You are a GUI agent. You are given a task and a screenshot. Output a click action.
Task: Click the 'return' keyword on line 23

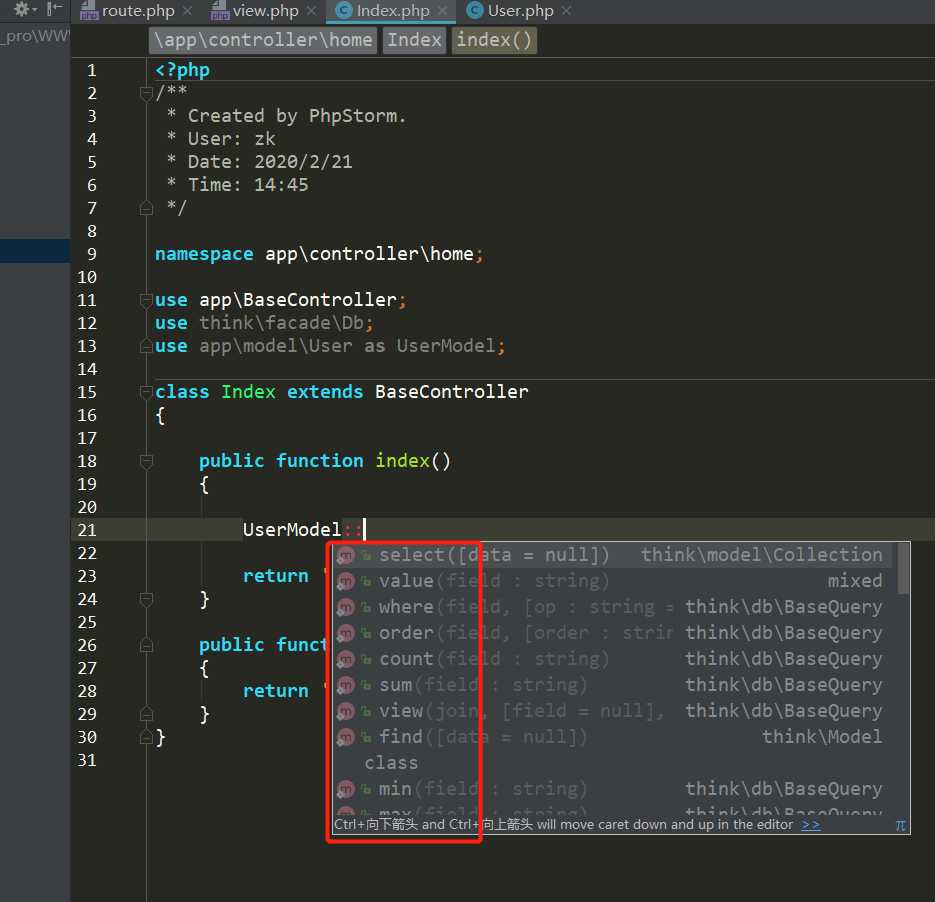275,576
